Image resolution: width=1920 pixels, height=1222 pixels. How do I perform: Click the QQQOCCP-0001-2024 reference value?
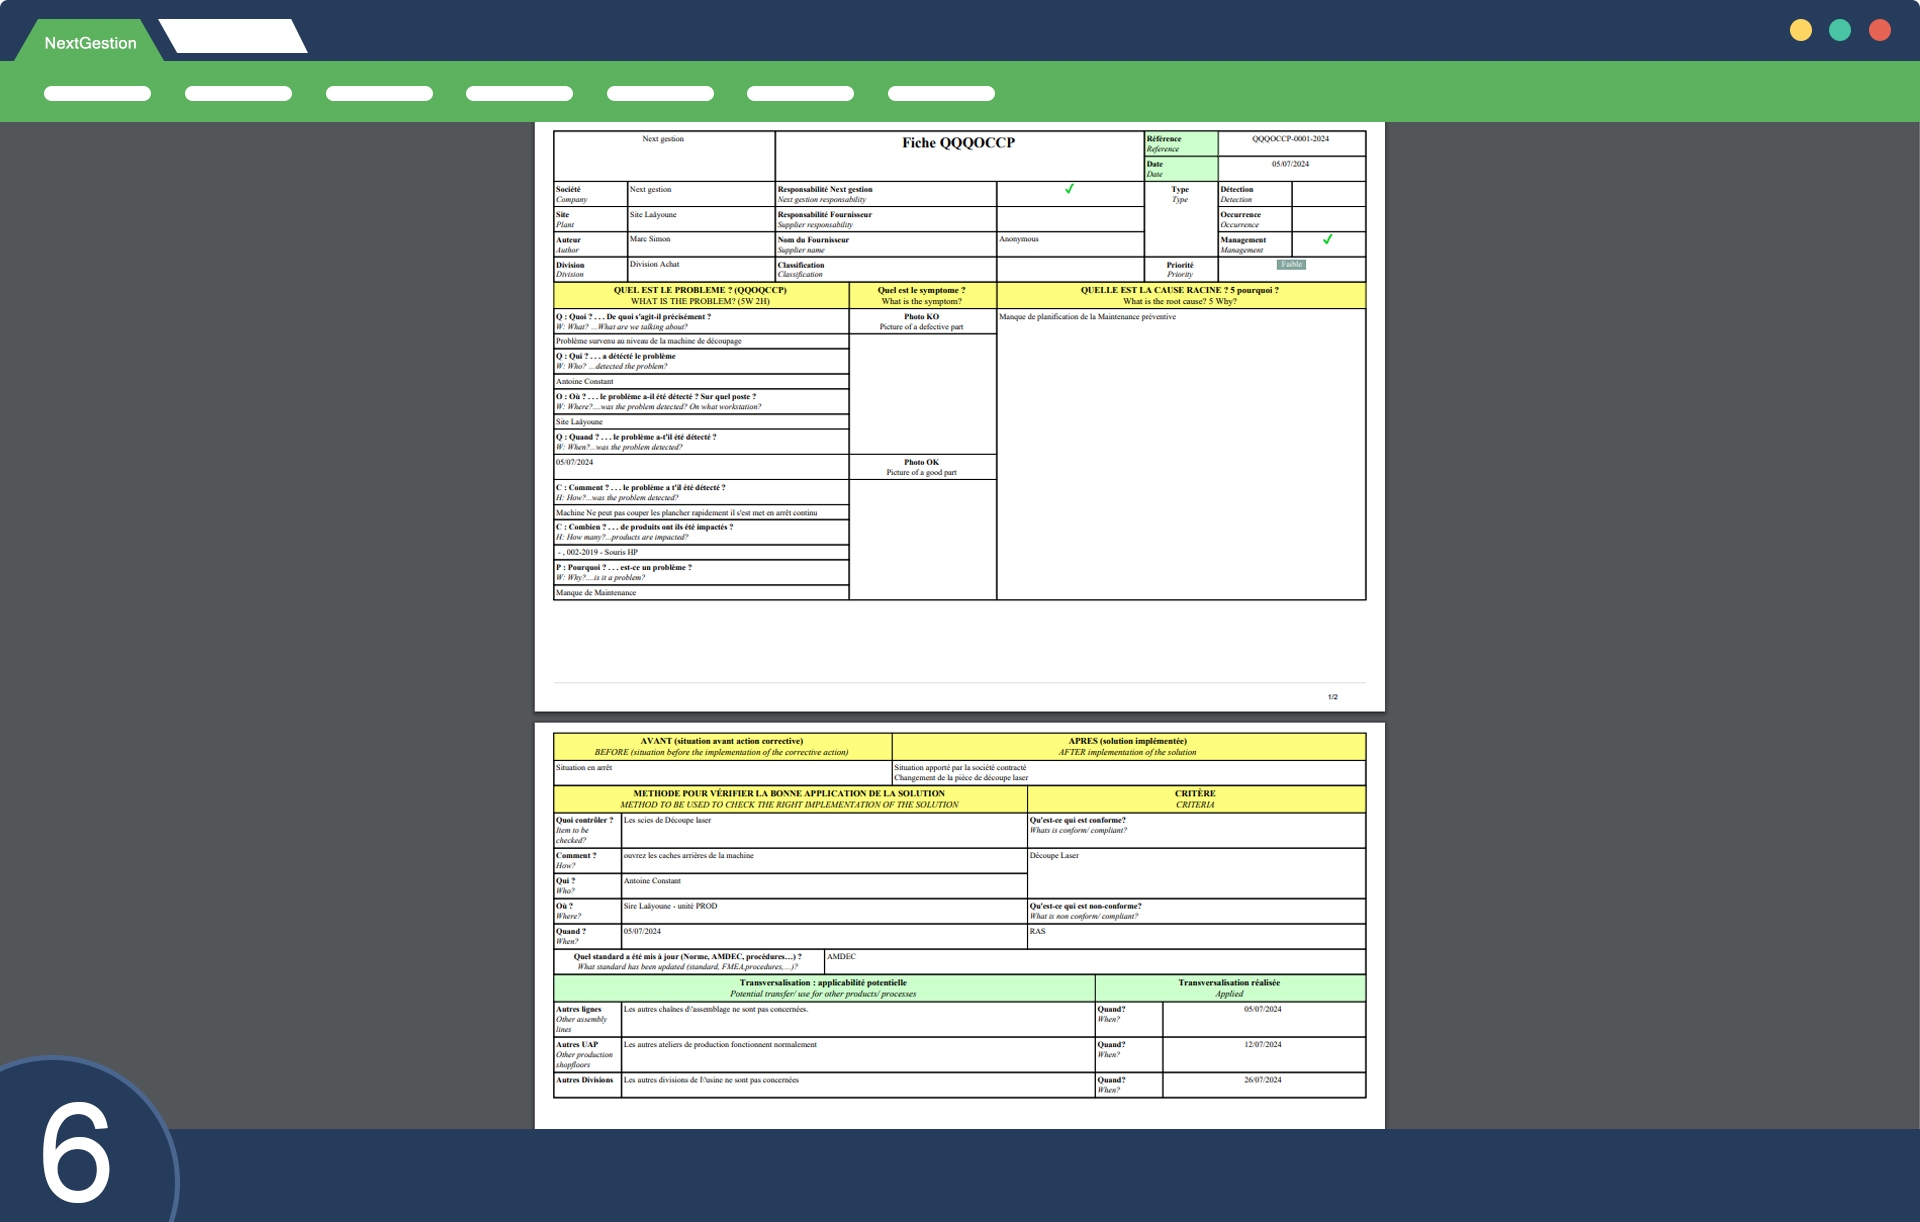click(1290, 139)
